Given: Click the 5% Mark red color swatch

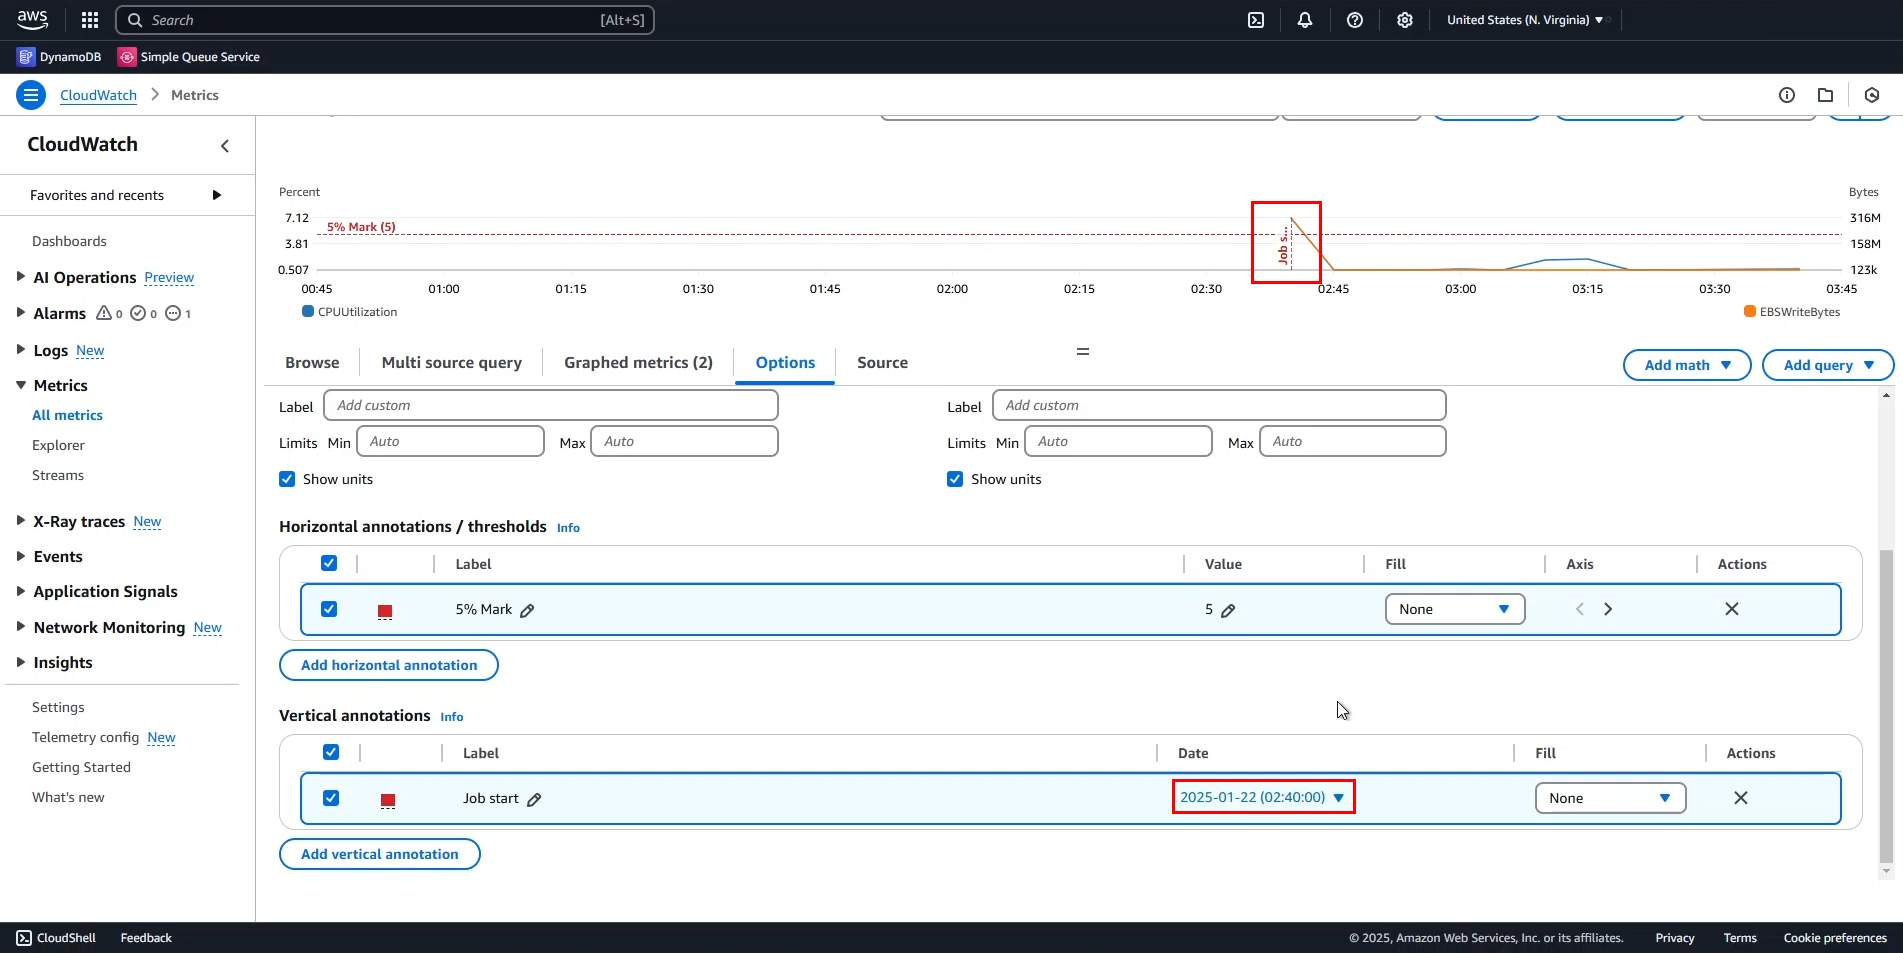Looking at the screenshot, I should click(385, 610).
